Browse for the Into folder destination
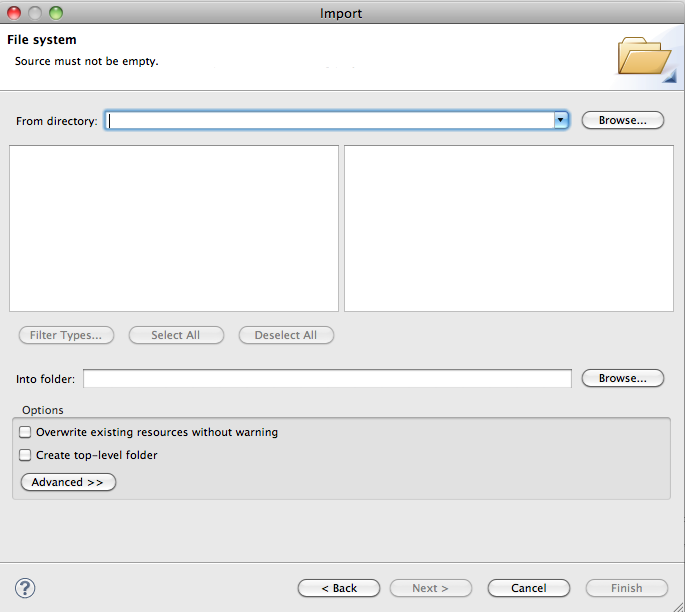685x612 pixels. tap(623, 379)
